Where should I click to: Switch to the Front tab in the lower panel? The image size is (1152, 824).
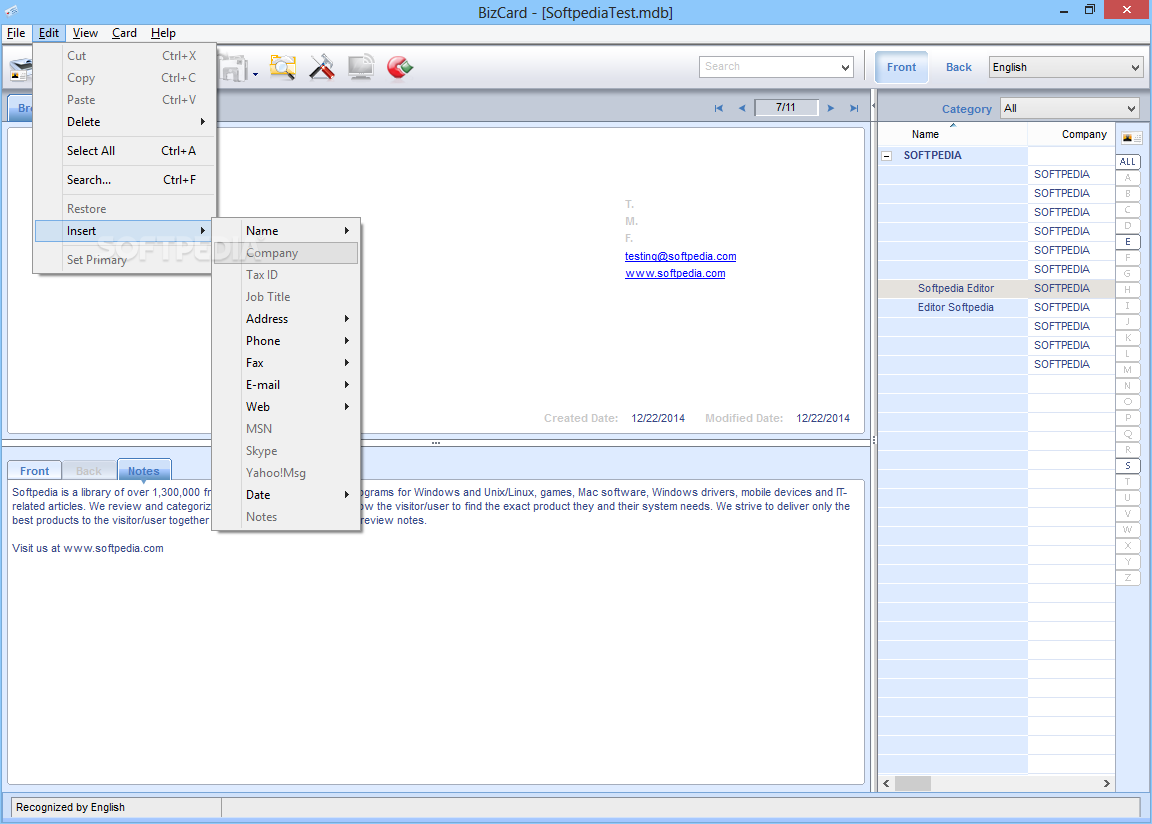click(35, 471)
